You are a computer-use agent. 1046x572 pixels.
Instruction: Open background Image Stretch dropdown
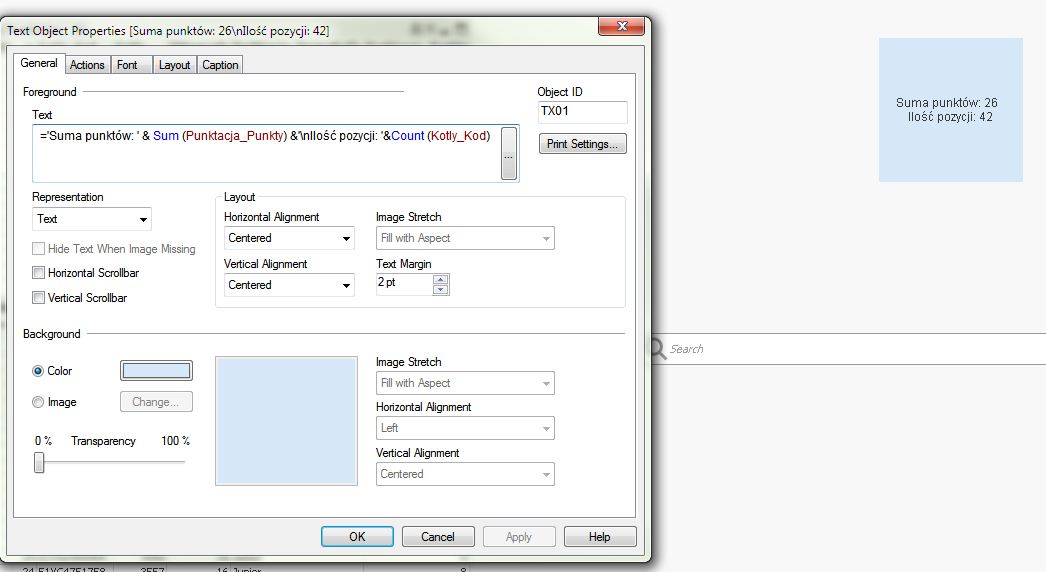click(x=465, y=383)
